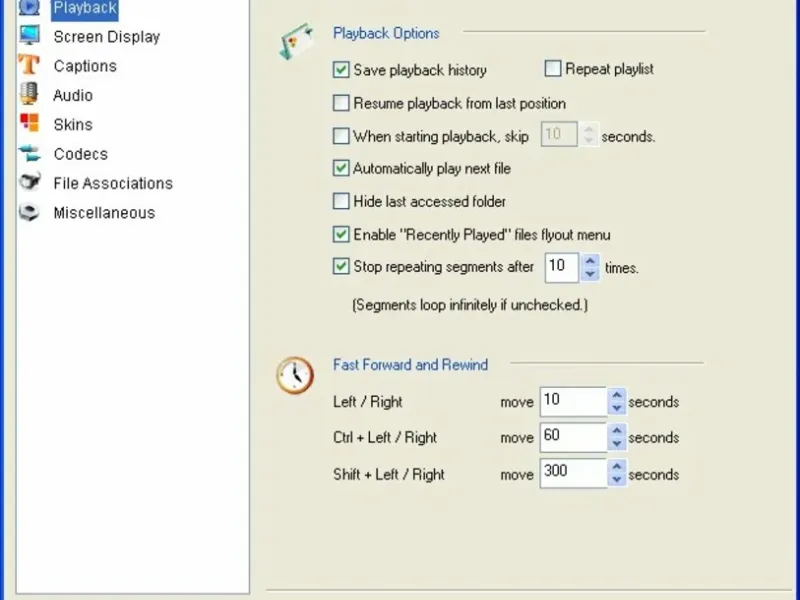Click the Fast Forward and Rewind heading
The width and height of the screenshot is (800, 600).
411,365
